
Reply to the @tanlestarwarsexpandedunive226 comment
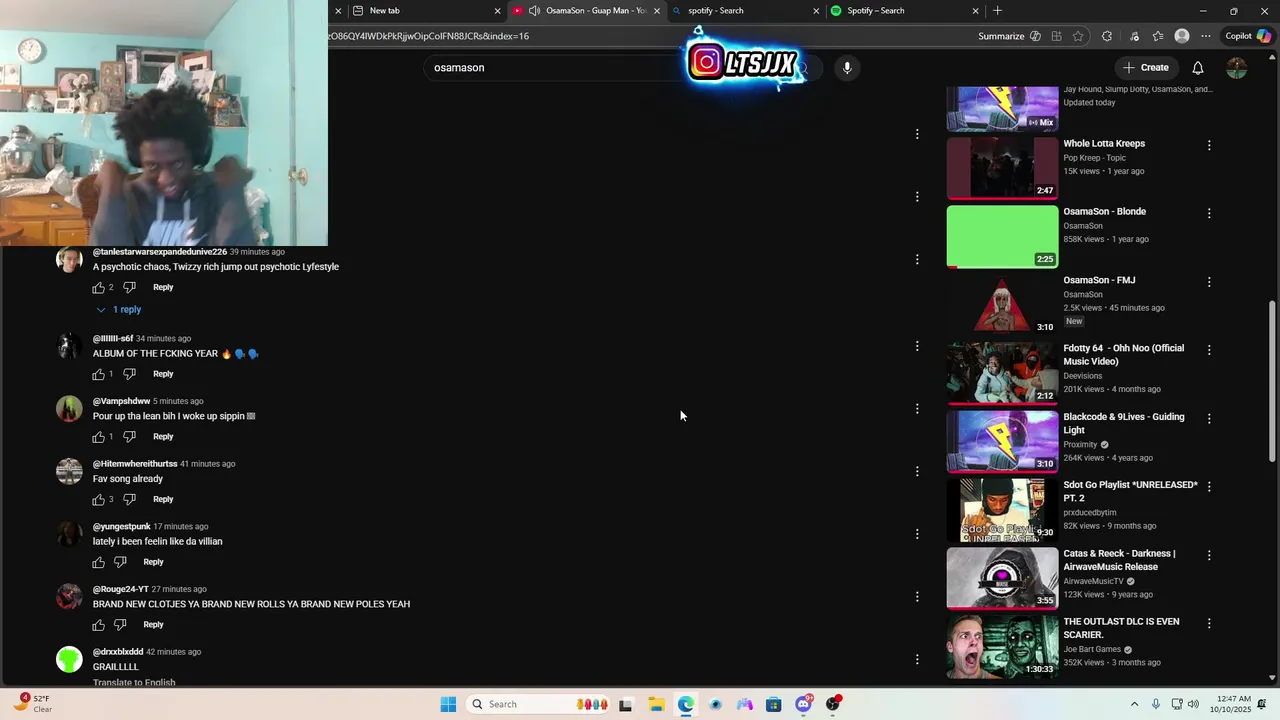pyautogui.click(x=163, y=288)
